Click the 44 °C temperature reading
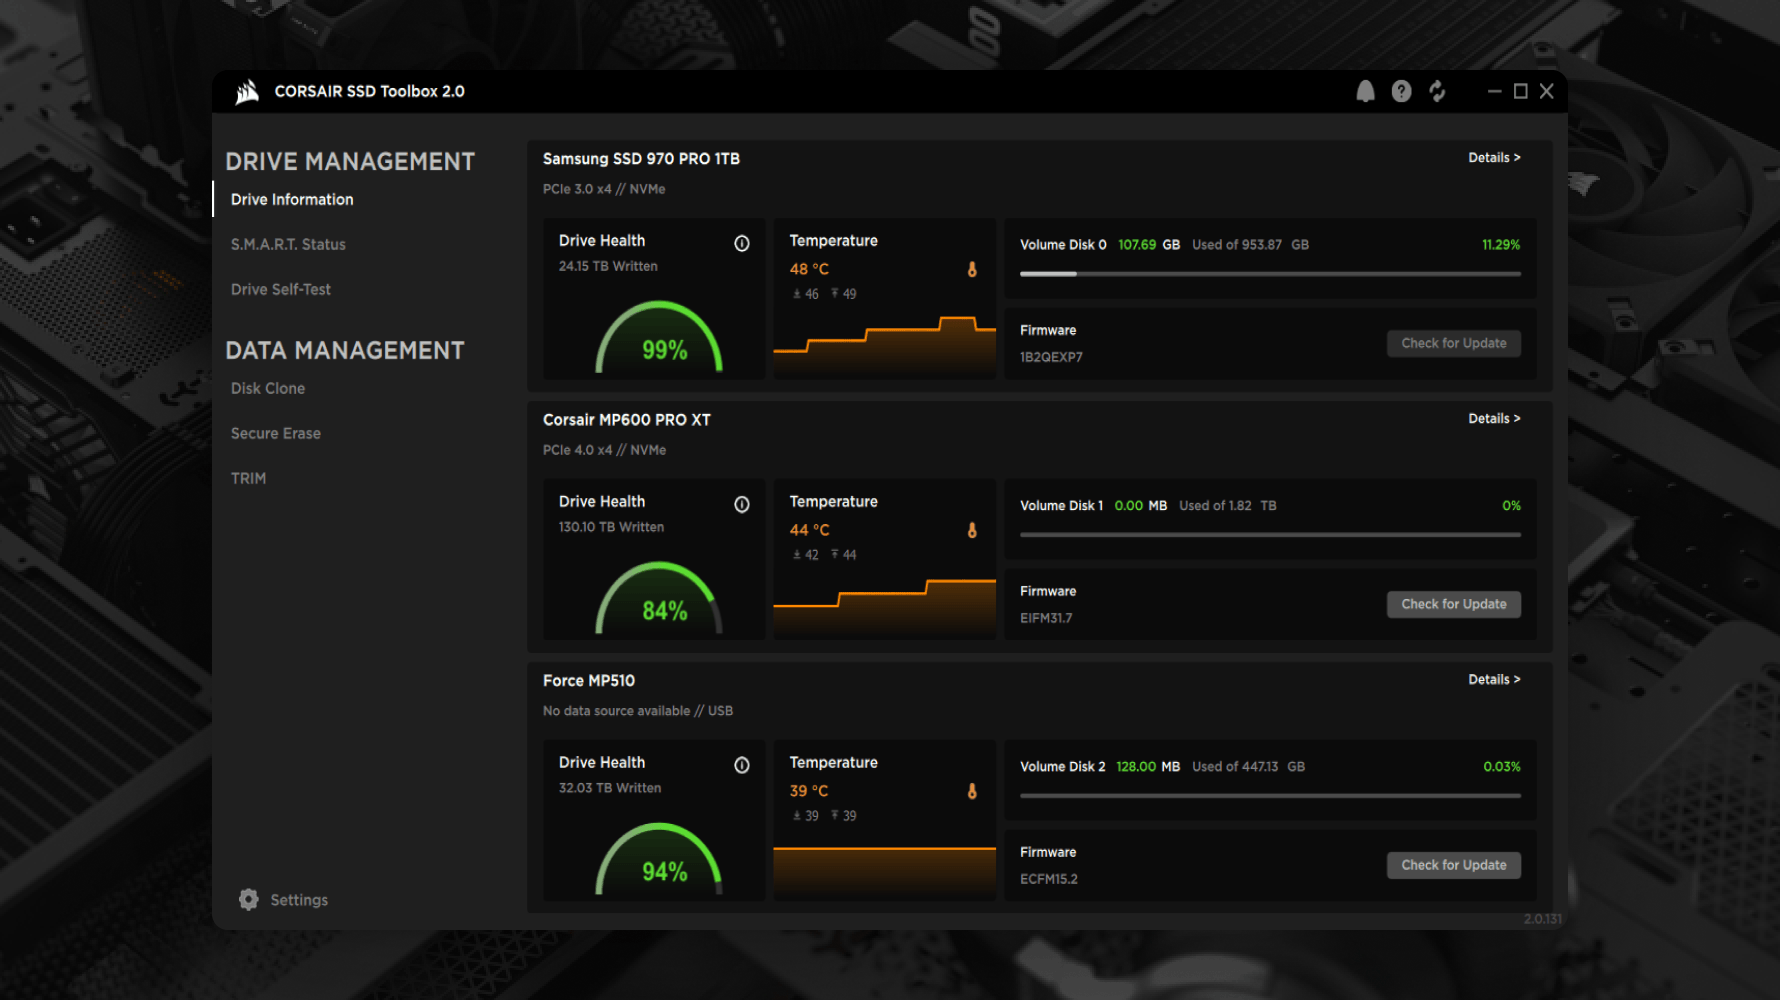Viewport: 1780px width, 1000px height. click(809, 530)
